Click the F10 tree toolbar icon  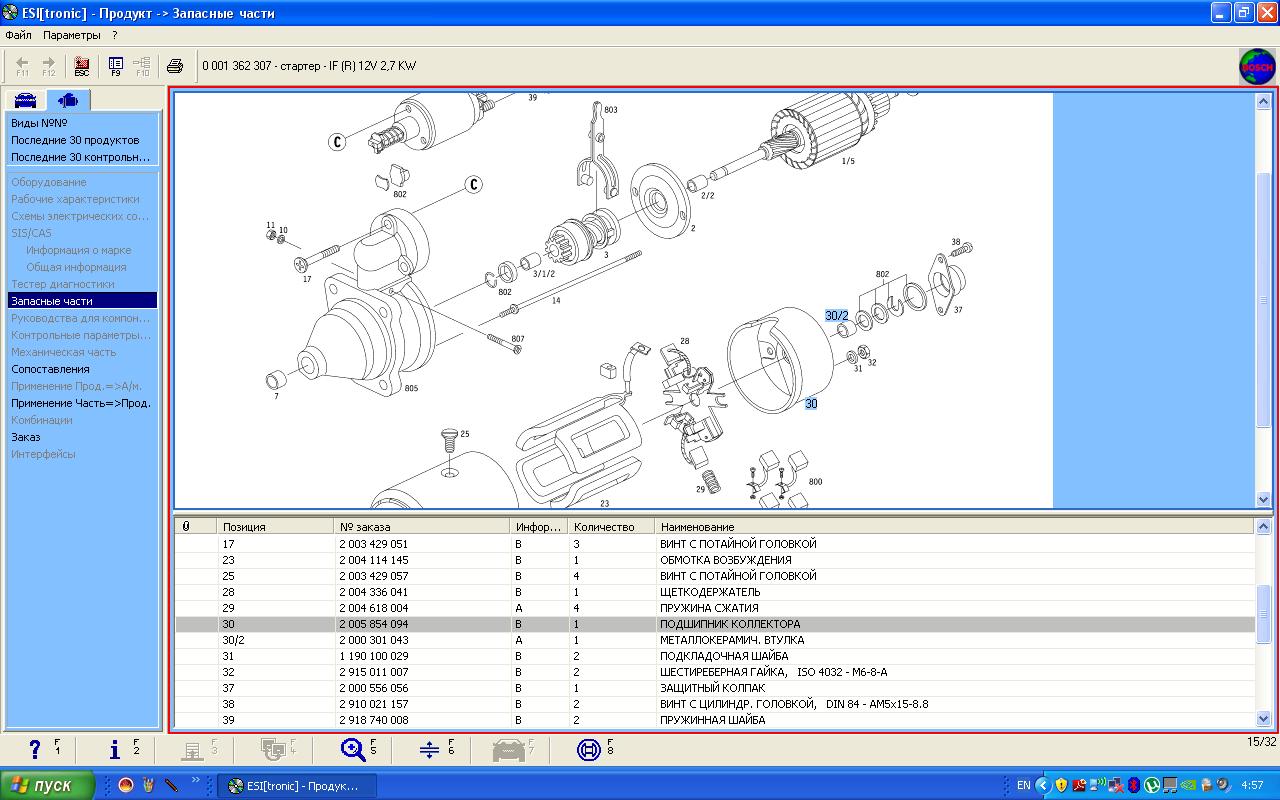(x=142, y=66)
